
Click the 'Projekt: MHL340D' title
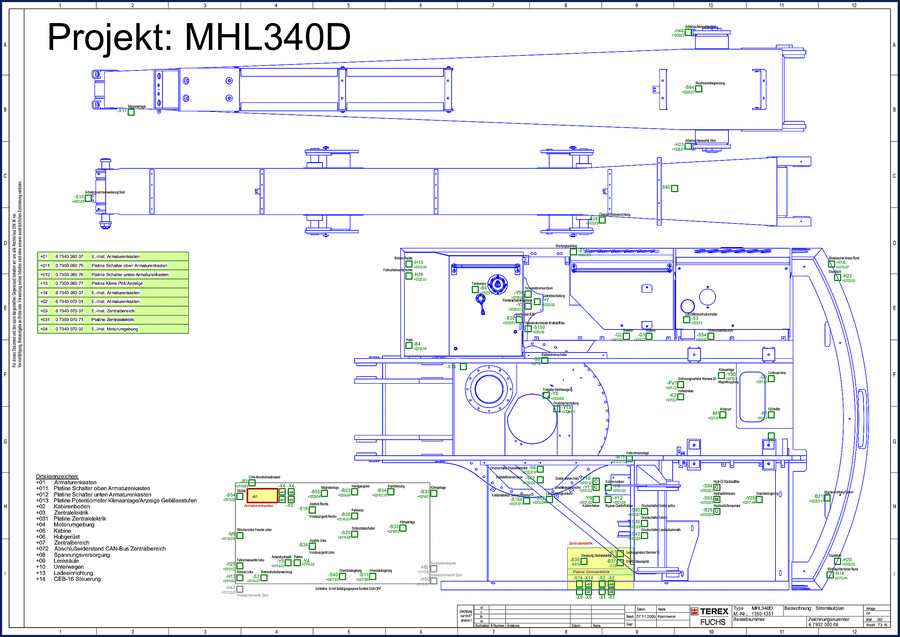pyautogui.click(x=199, y=38)
